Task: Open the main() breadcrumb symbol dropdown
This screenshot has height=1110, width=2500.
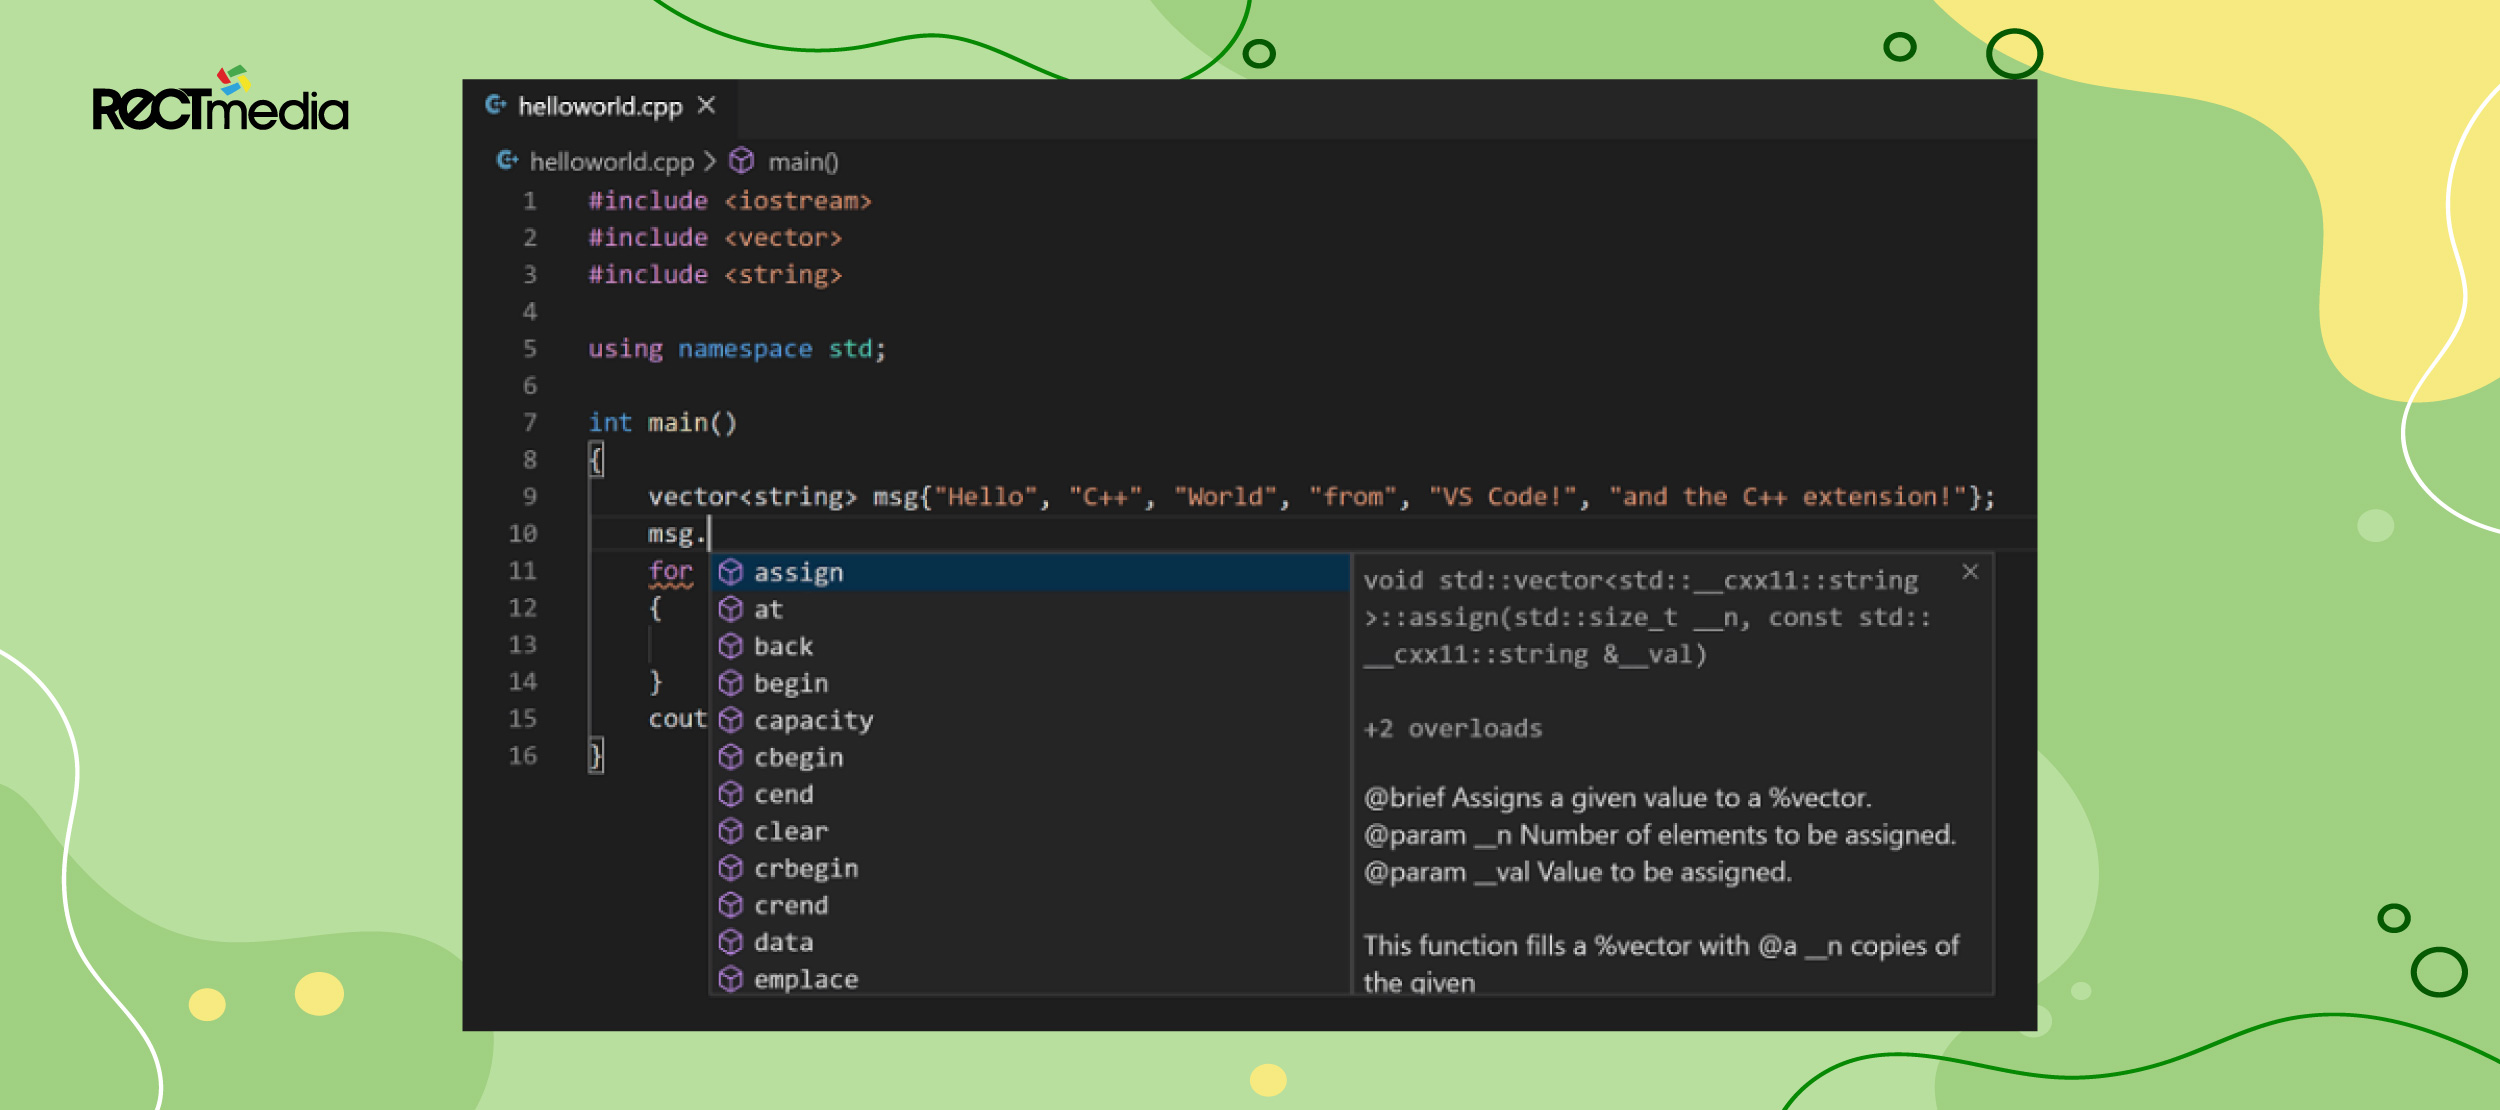Action: tap(803, 162)
